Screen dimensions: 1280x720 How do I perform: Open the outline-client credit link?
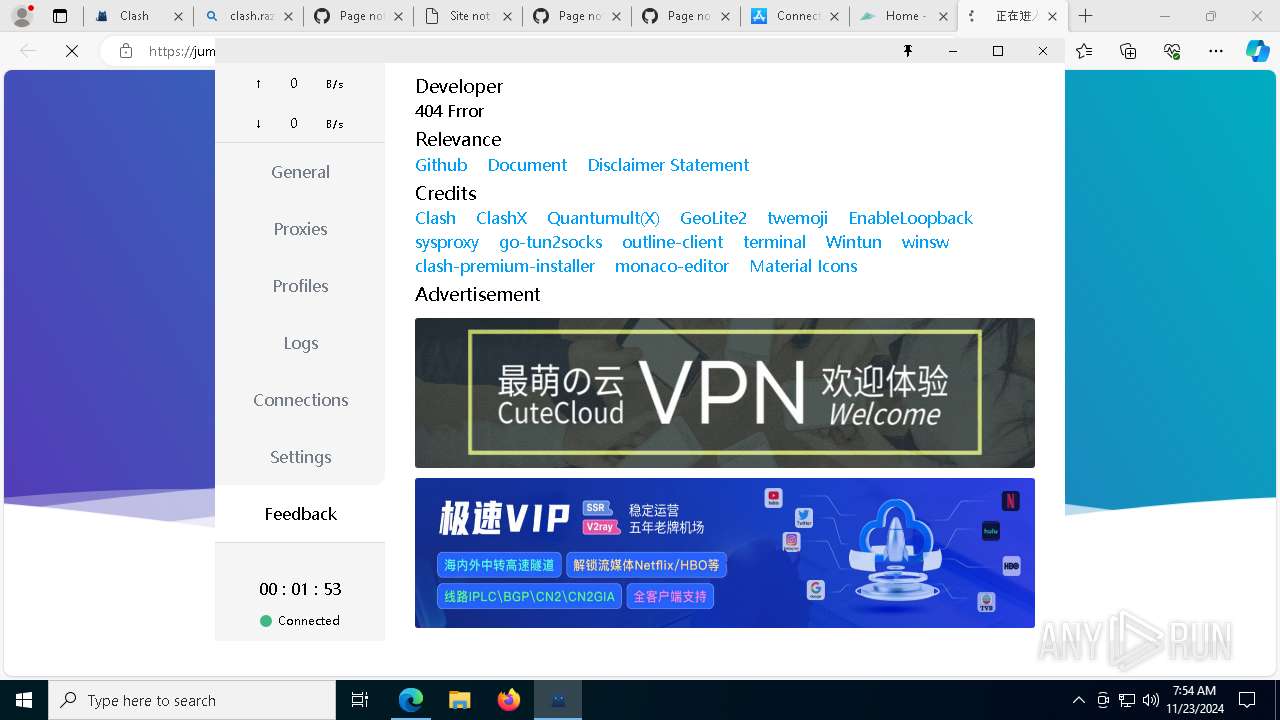pyautogui.click(x=672, y=242)
